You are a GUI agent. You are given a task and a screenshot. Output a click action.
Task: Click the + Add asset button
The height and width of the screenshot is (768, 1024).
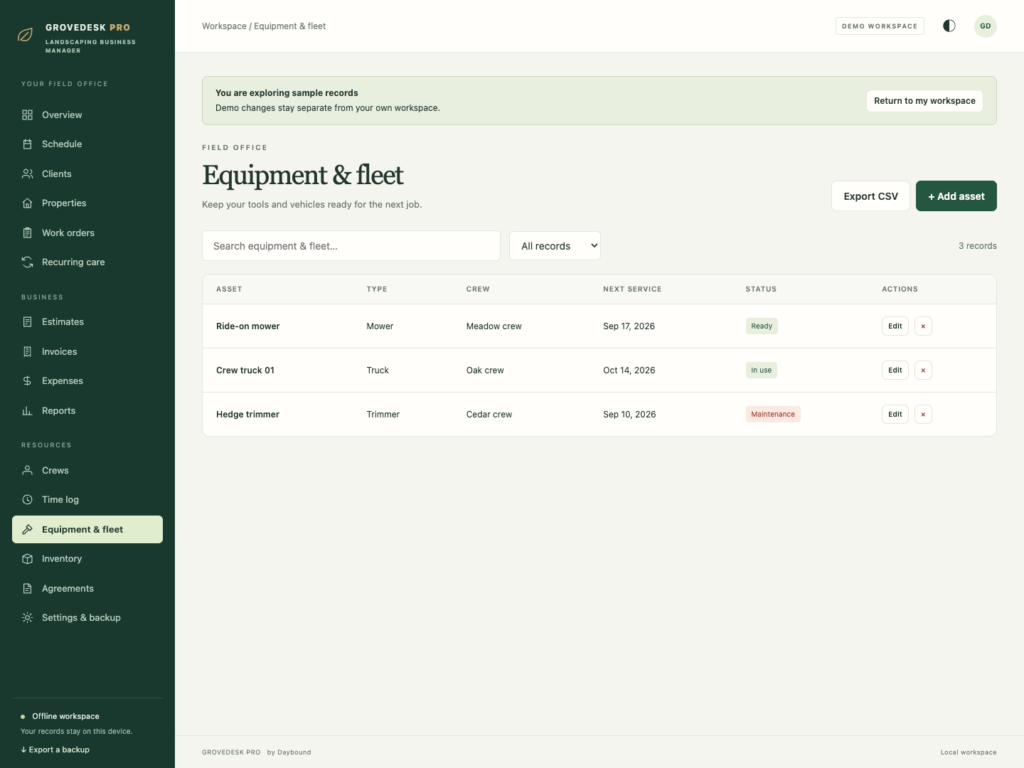coord(956,196)
